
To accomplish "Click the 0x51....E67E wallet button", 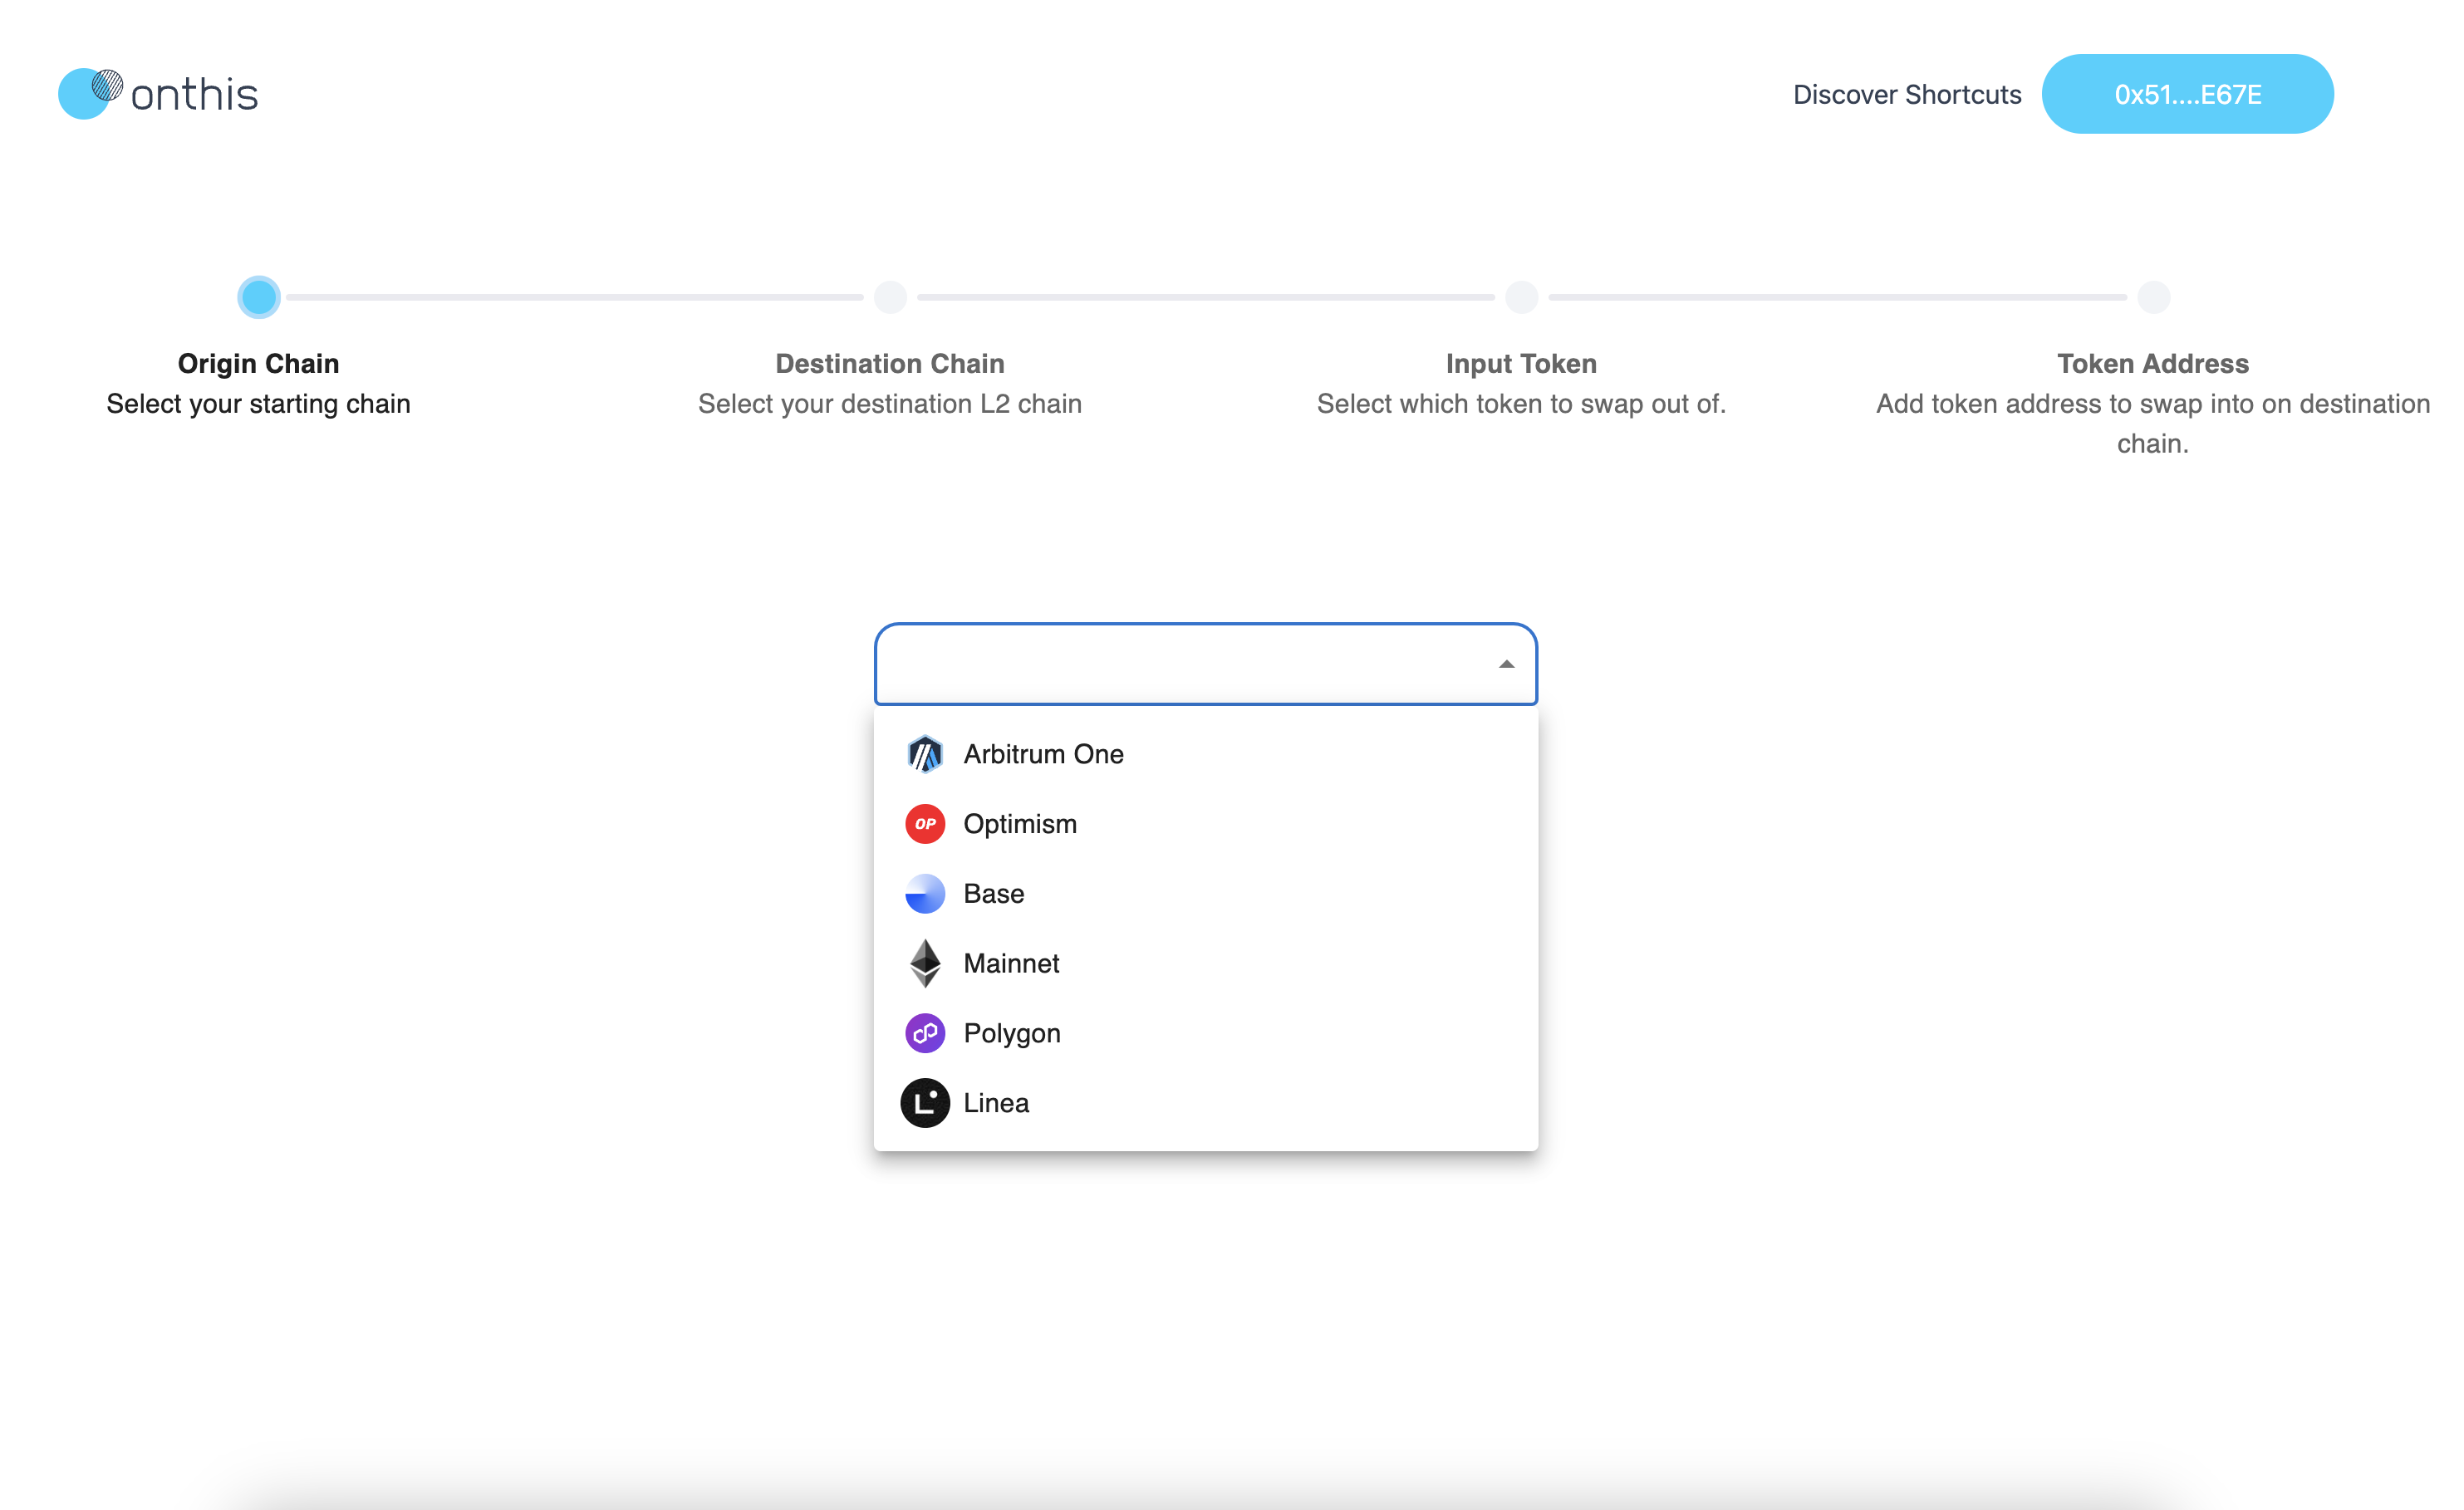I will click(x=2187, y=94).
